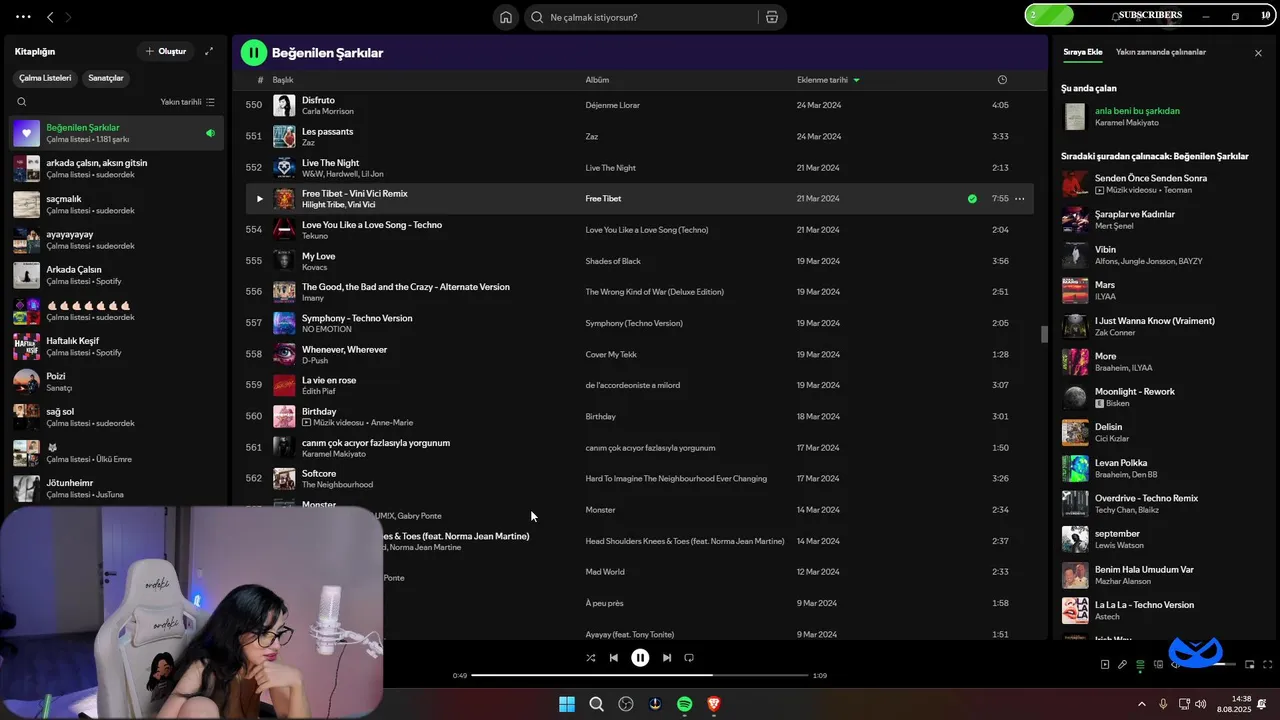Play the Free Tibet - Vini Vici Remix row
1280x720 pixels.
260,199
